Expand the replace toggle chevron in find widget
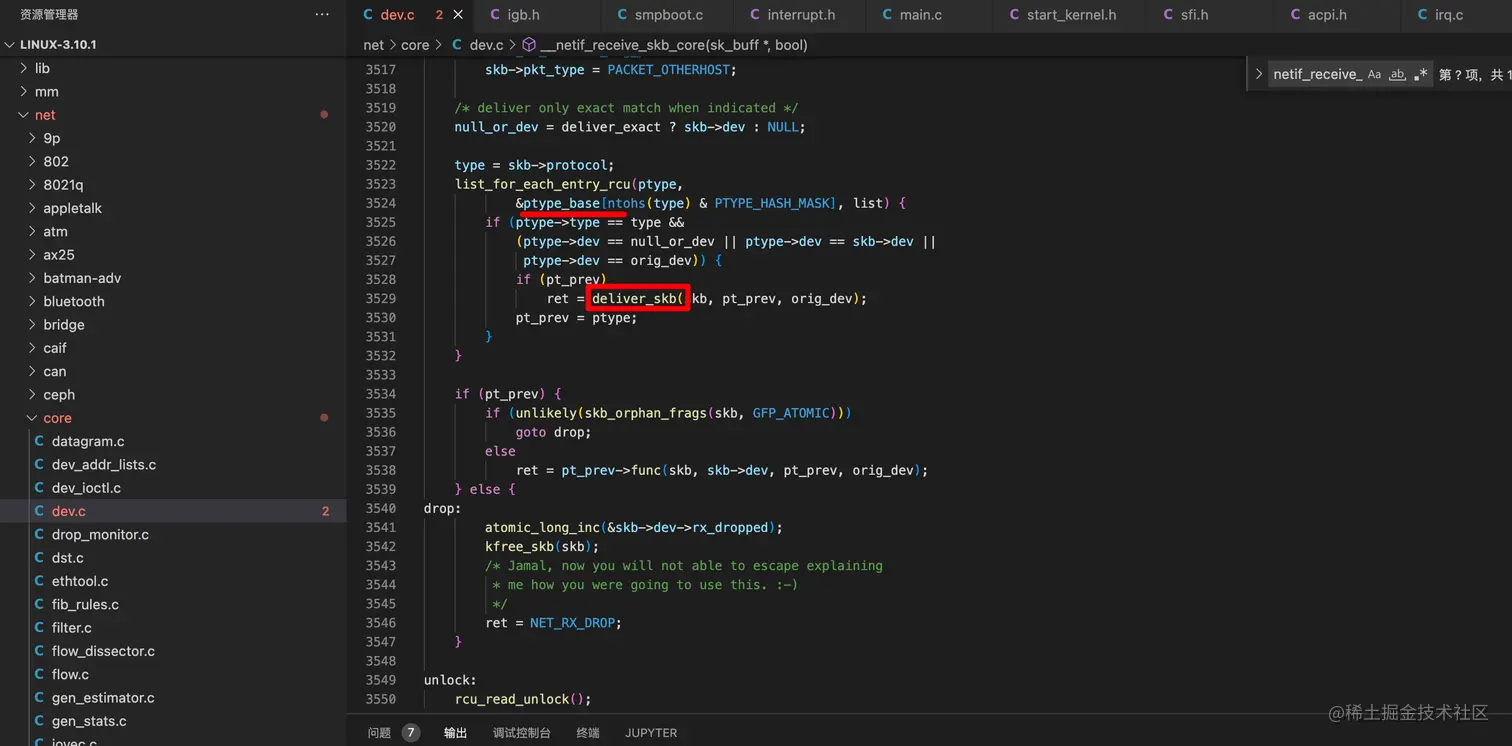This screenshot has height=746, width=1512. click(x=1259, y=75)
